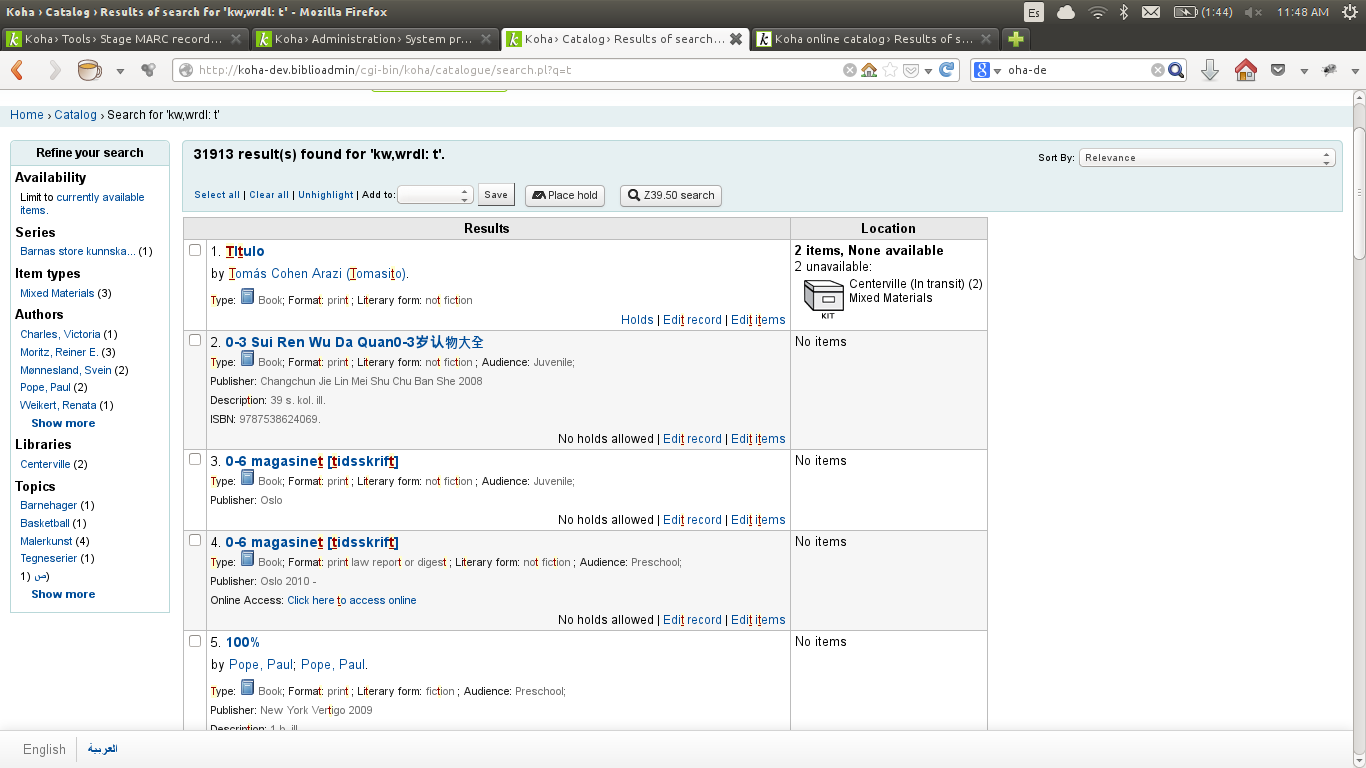Image resolution: width=1366 pixels, height=768 pixels.
Task: Click the Kit box icon for Mixed Materials
Action: (x=823, y=298)
